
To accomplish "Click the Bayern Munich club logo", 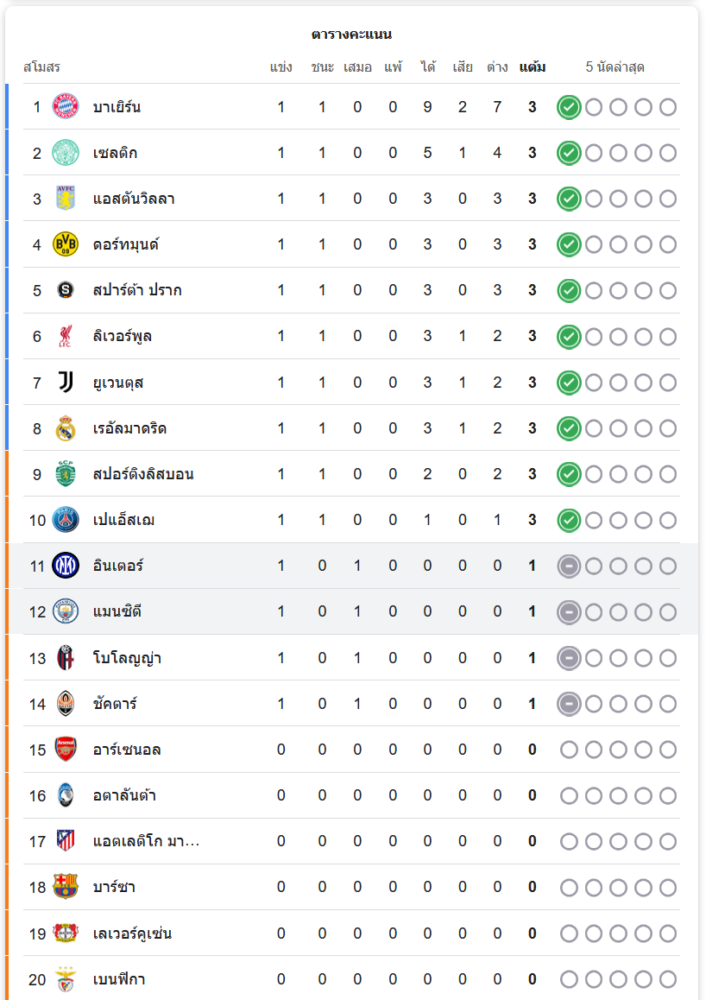I will click(x=65, y=107).
